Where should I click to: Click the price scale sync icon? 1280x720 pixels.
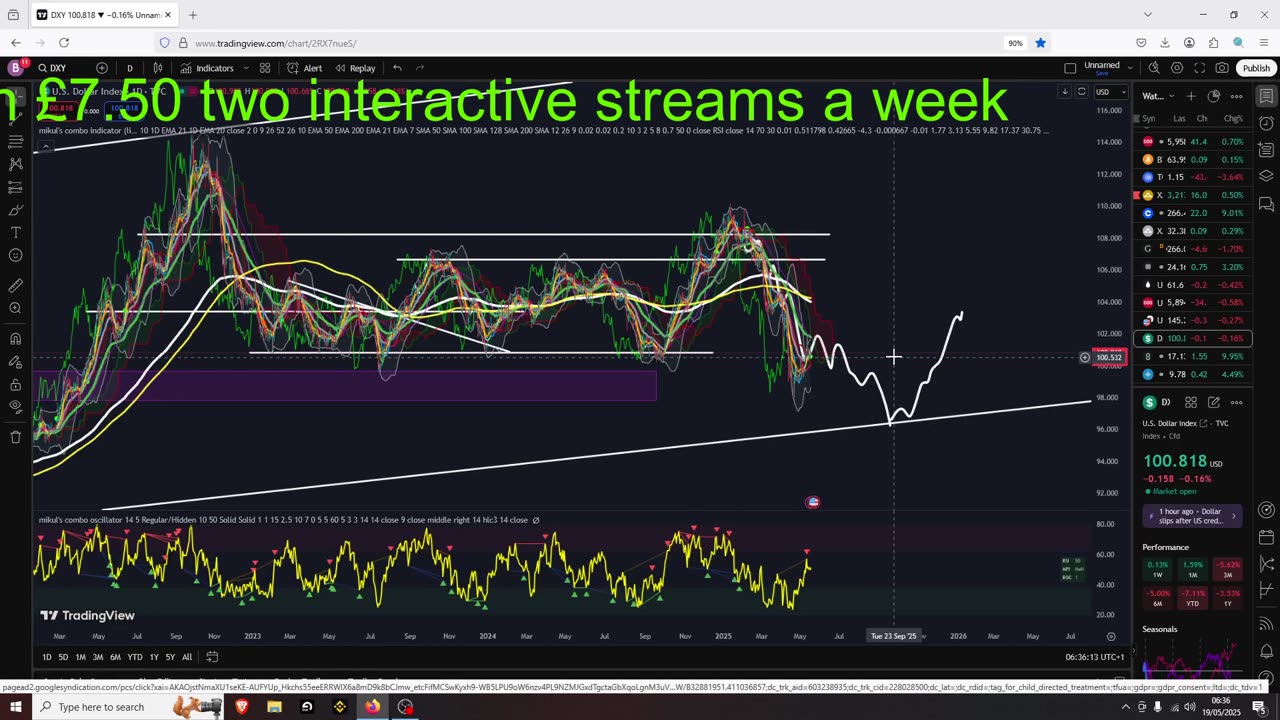tap(1081, 92)
